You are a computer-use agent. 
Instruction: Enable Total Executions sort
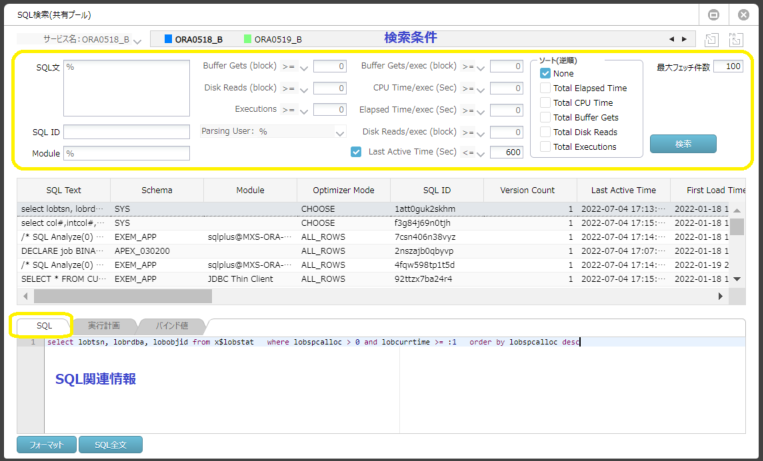tap(545, 147)
